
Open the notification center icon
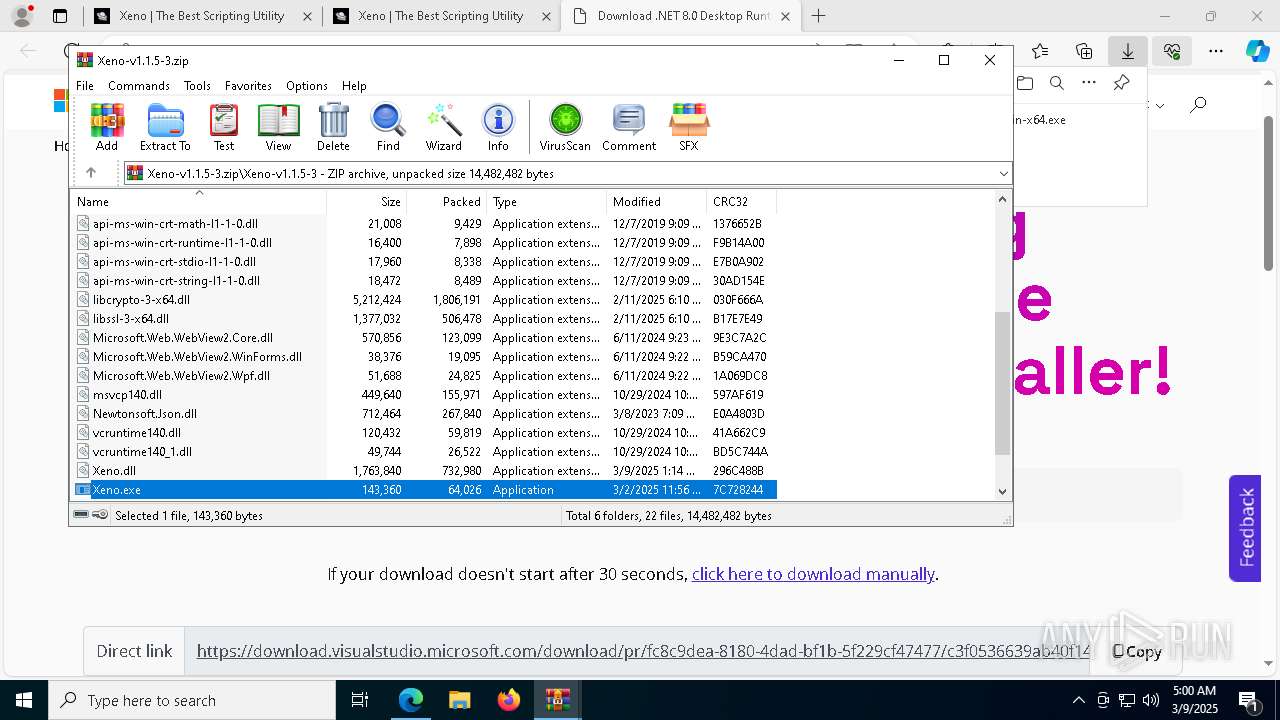pos(1248,700)
